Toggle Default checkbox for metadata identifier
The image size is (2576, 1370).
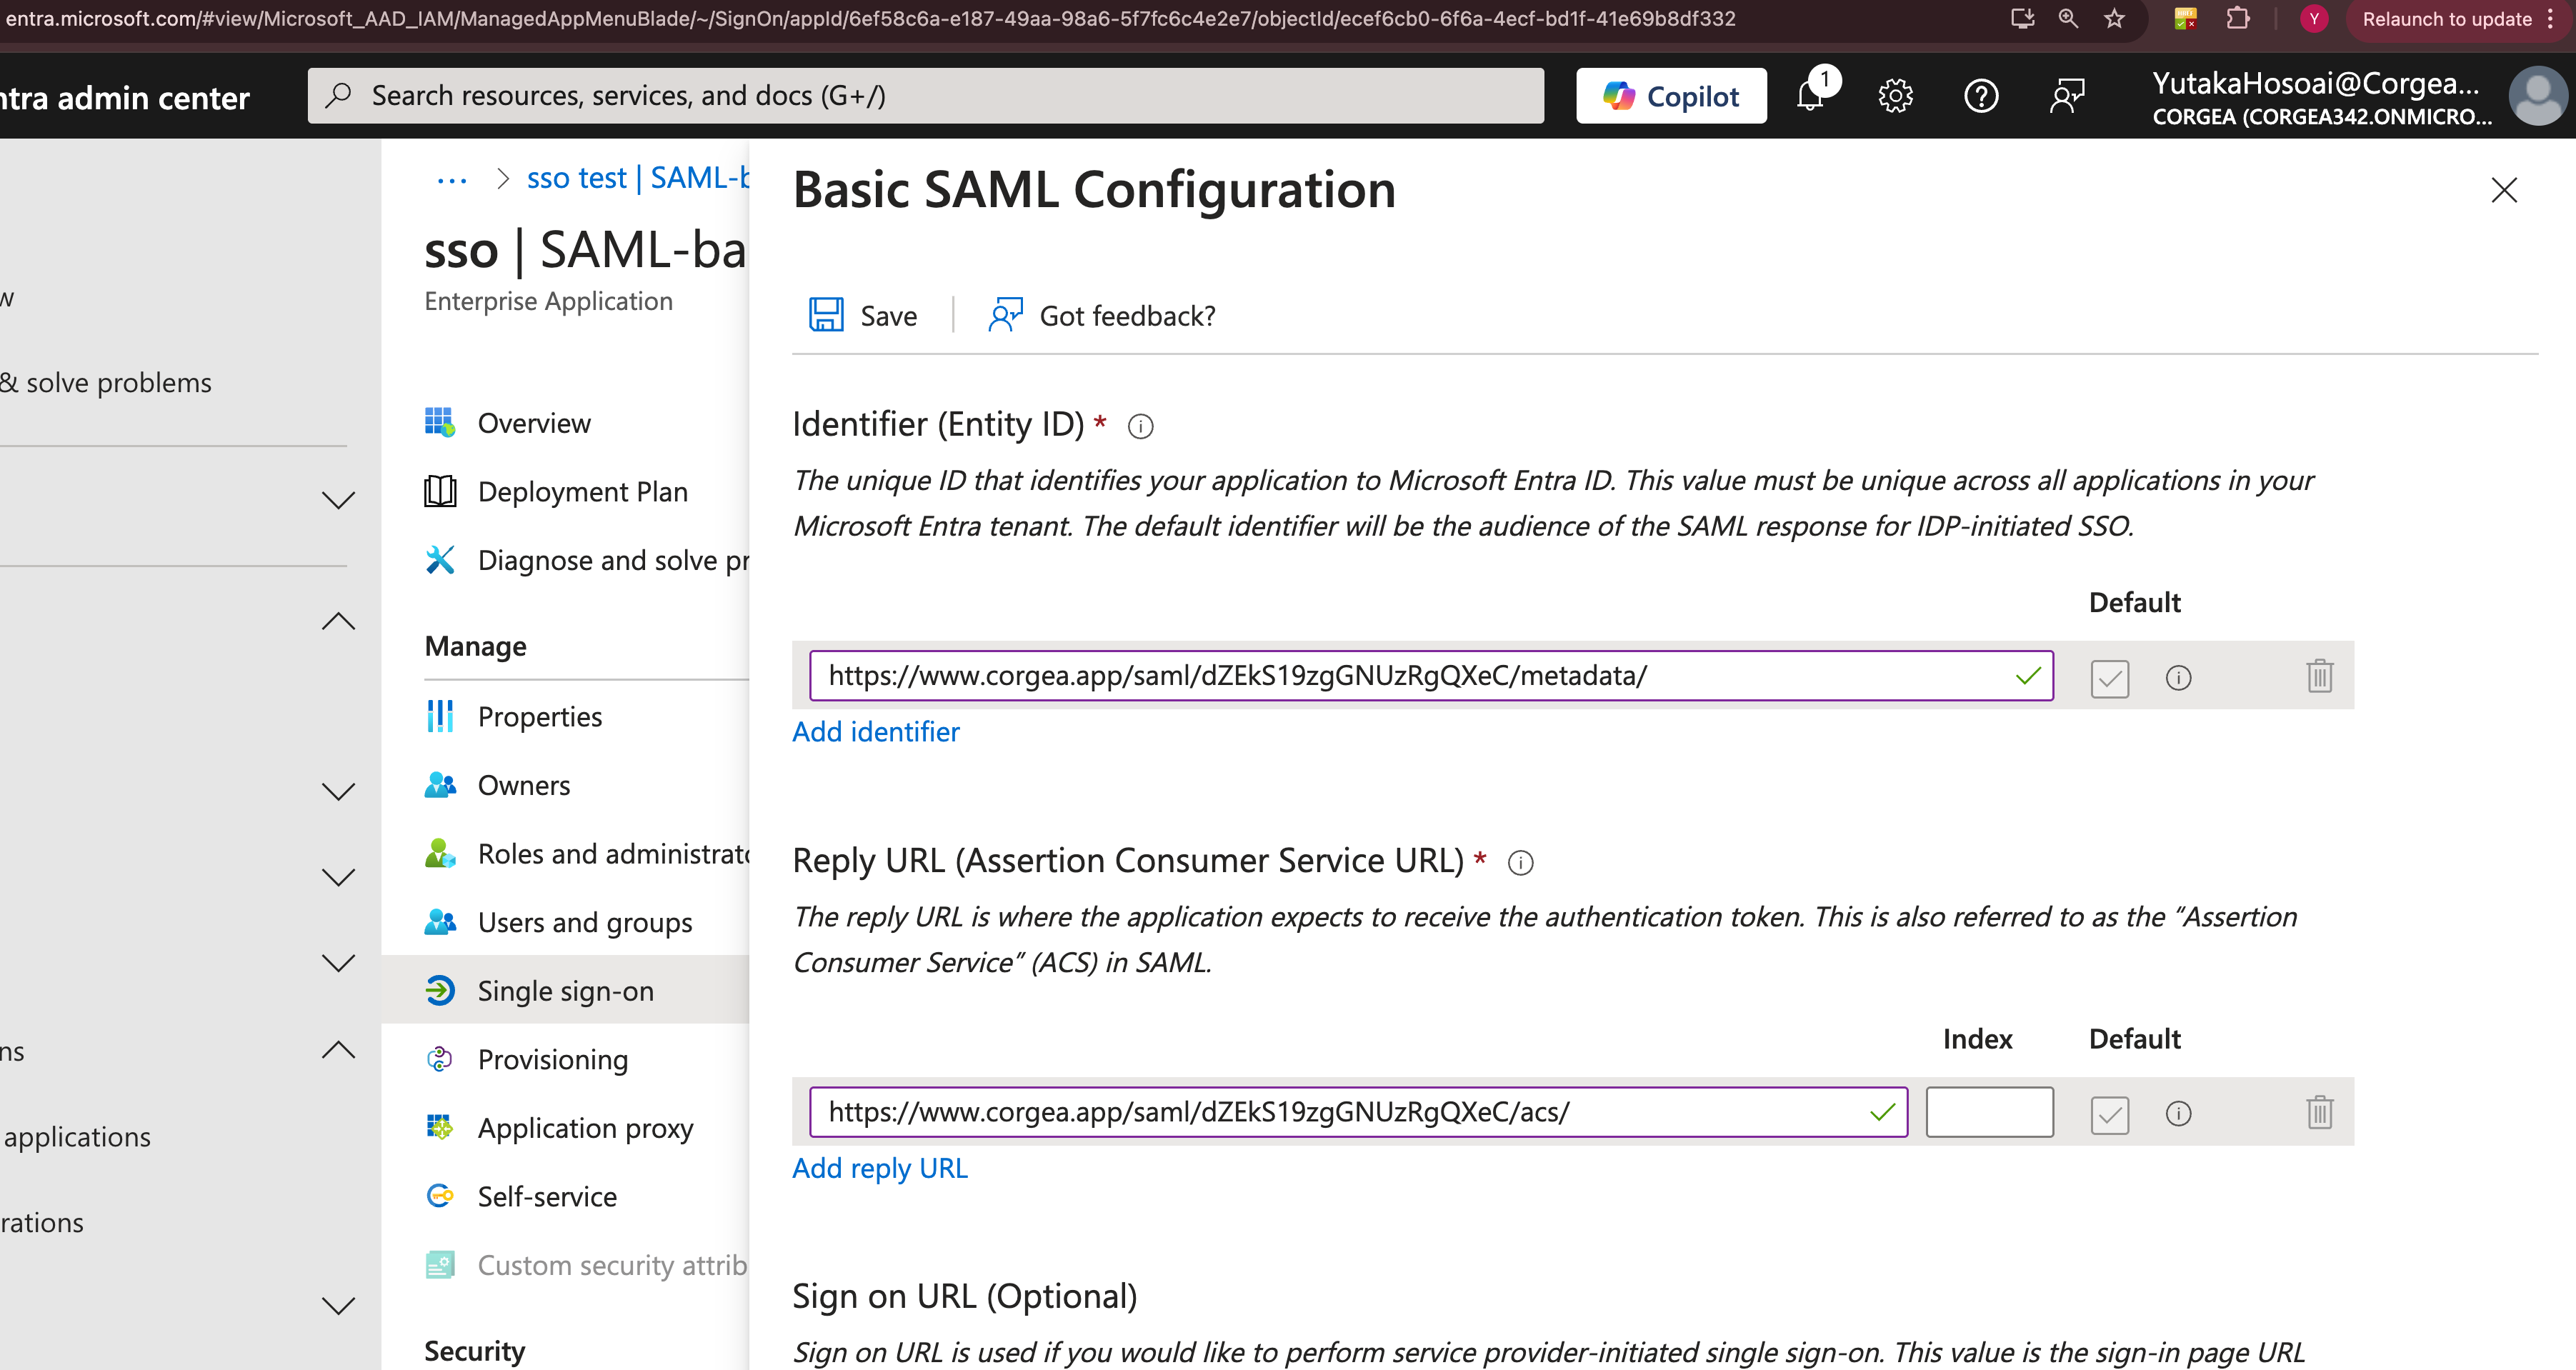(2109, 678)
